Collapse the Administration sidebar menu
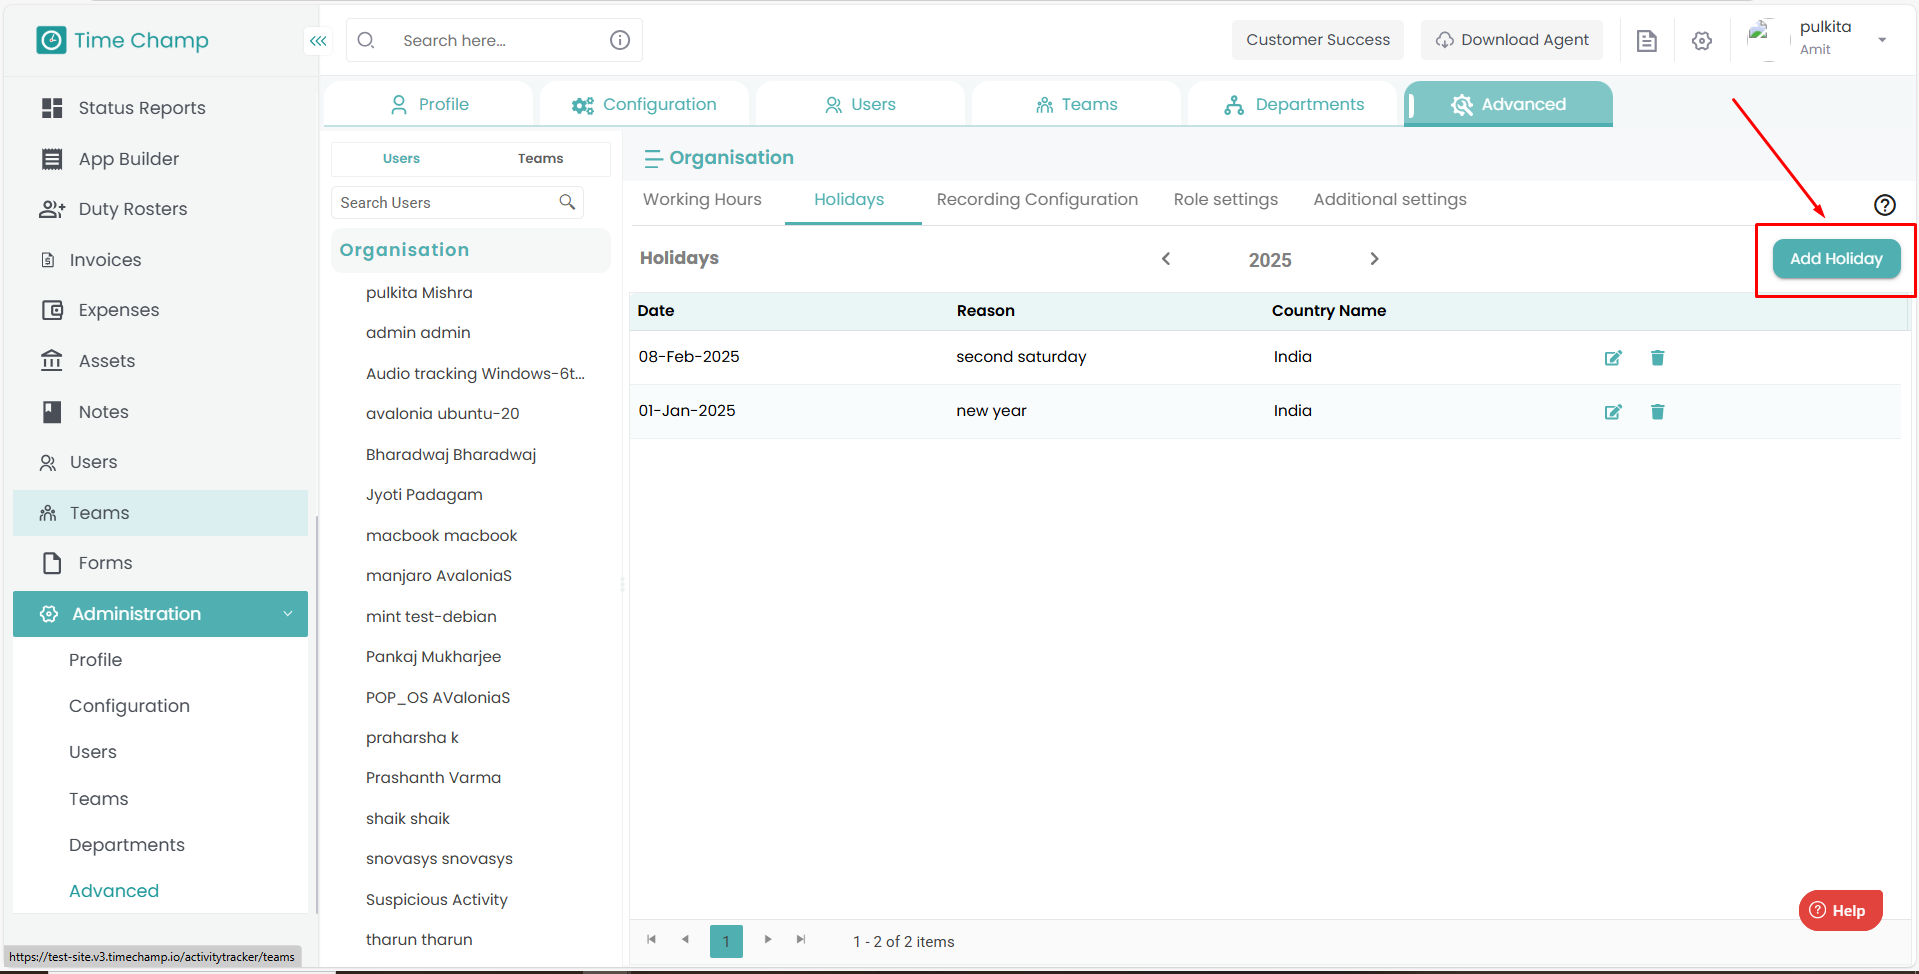The width and height of the screenshot is (1919, 974). point(288,614)
